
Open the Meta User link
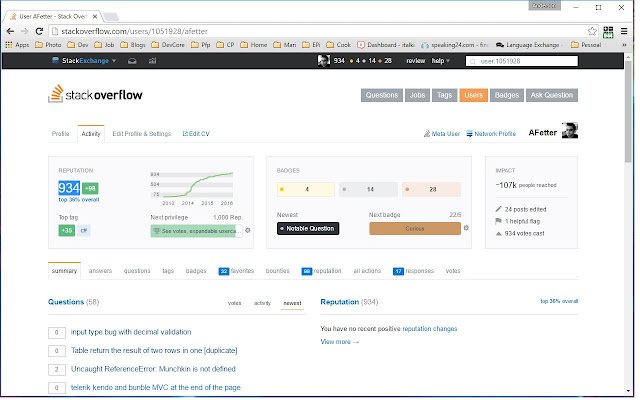[442, 133]
